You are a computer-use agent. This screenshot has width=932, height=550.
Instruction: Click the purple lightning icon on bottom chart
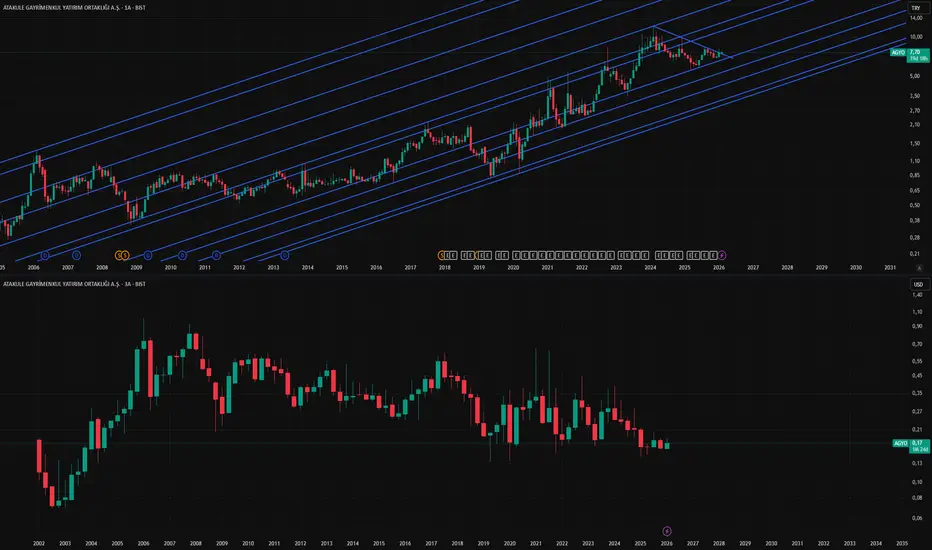(667, 531)
